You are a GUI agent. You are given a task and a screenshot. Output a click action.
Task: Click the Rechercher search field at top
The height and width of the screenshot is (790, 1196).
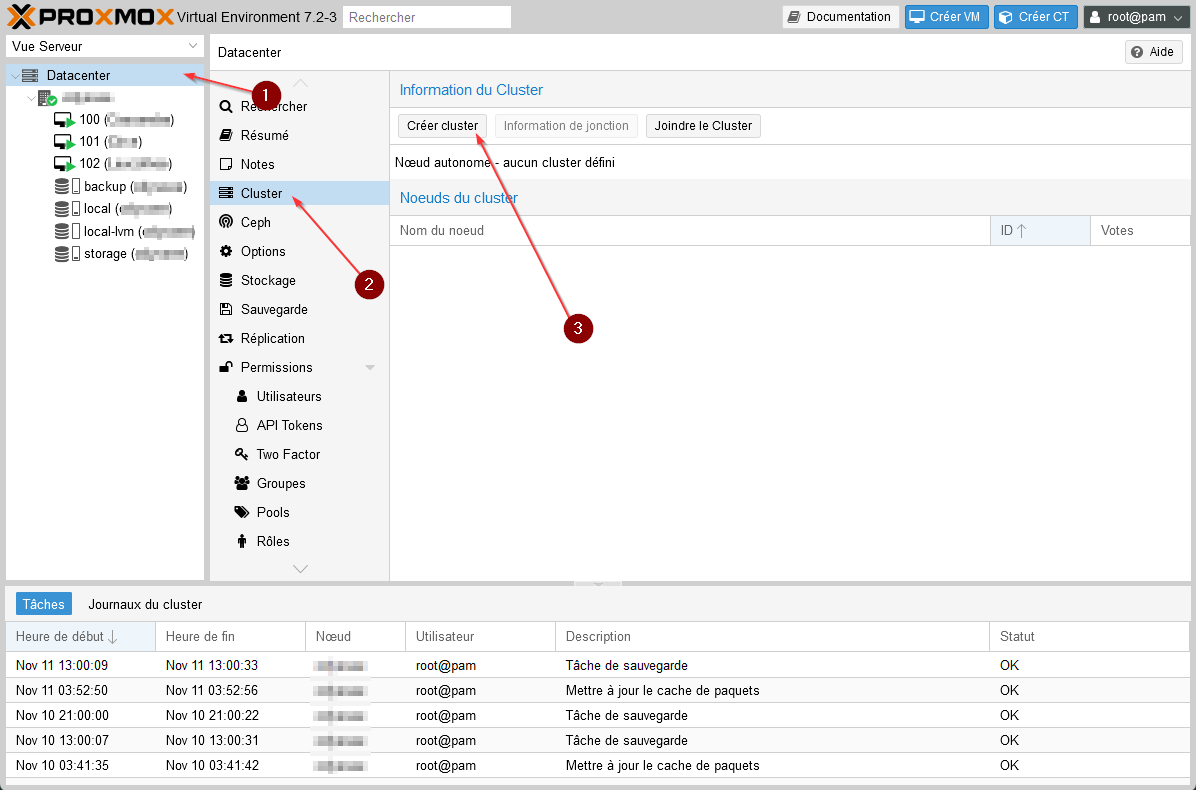tap(426, 17)
